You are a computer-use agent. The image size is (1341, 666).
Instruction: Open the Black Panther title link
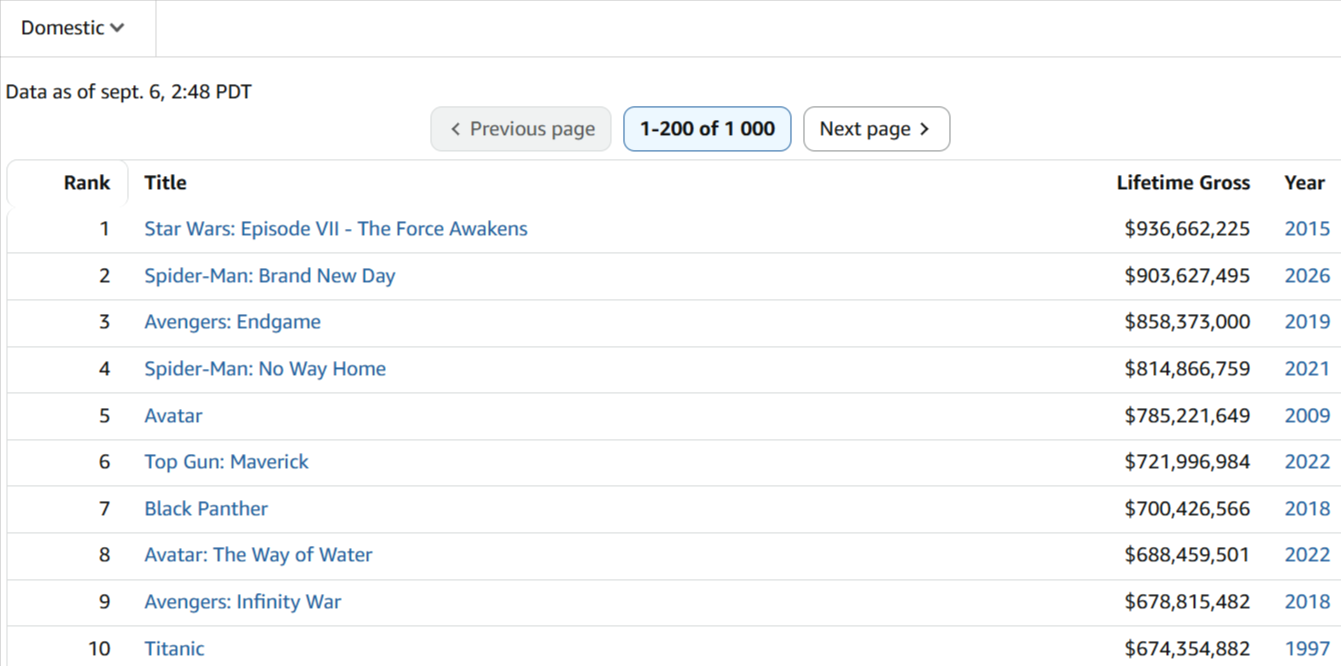click(x=206, y=509)
